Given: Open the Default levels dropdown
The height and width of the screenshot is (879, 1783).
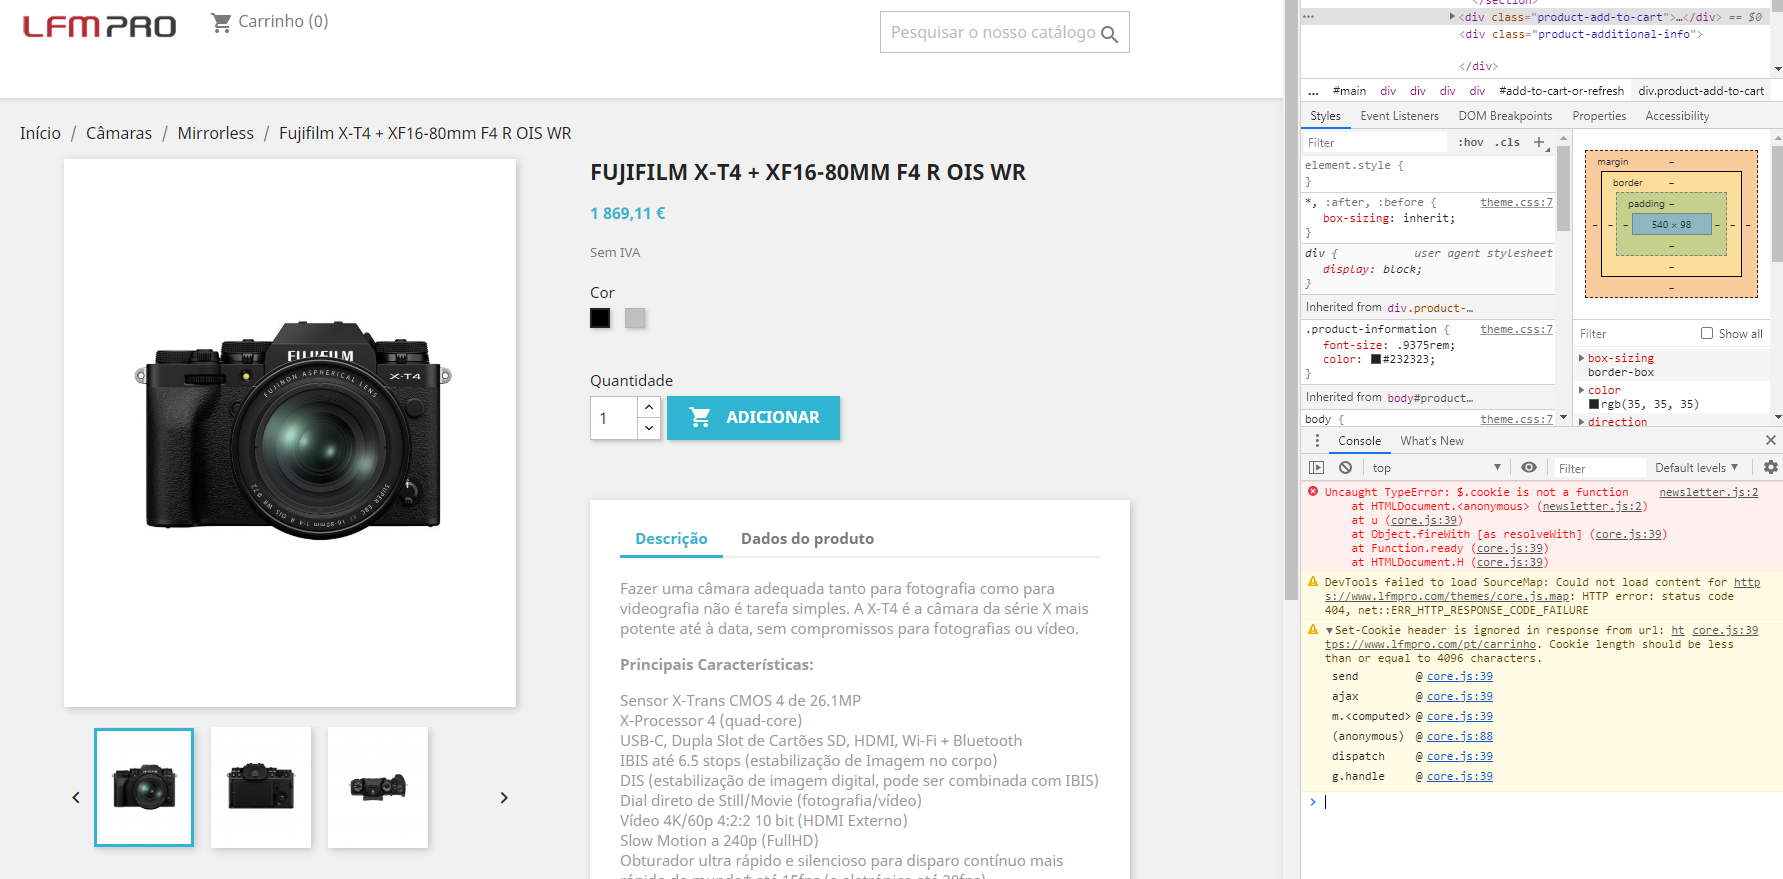Looking at the screenshot, I should click(1696, 467).
